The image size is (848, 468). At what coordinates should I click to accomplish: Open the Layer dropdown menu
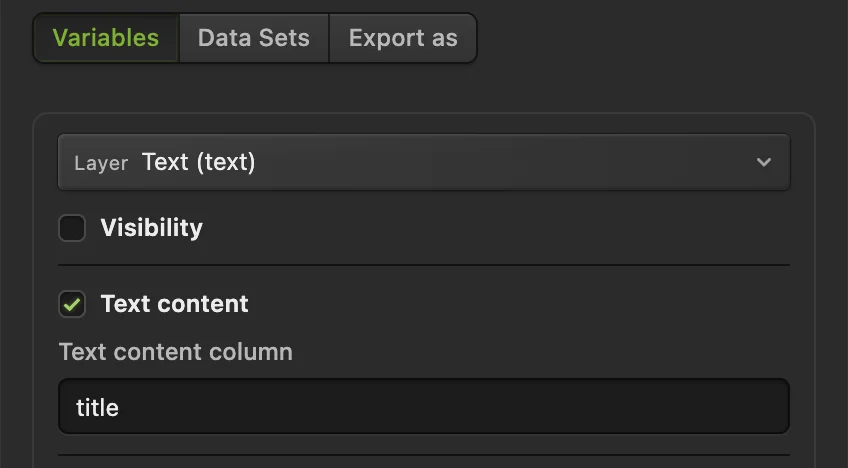point(424,162)
